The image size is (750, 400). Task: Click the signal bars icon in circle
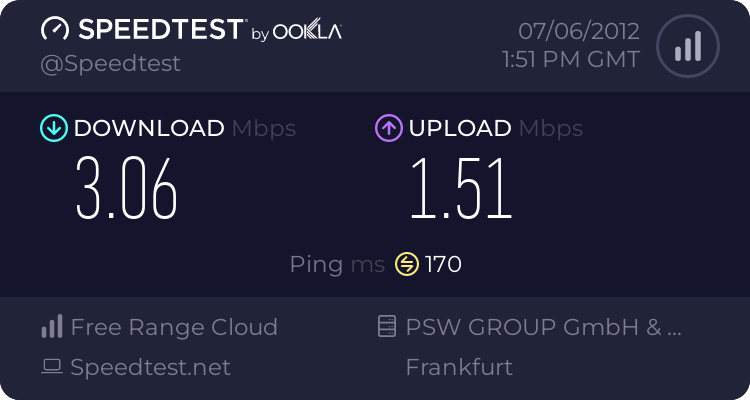[x=687, y=46]
